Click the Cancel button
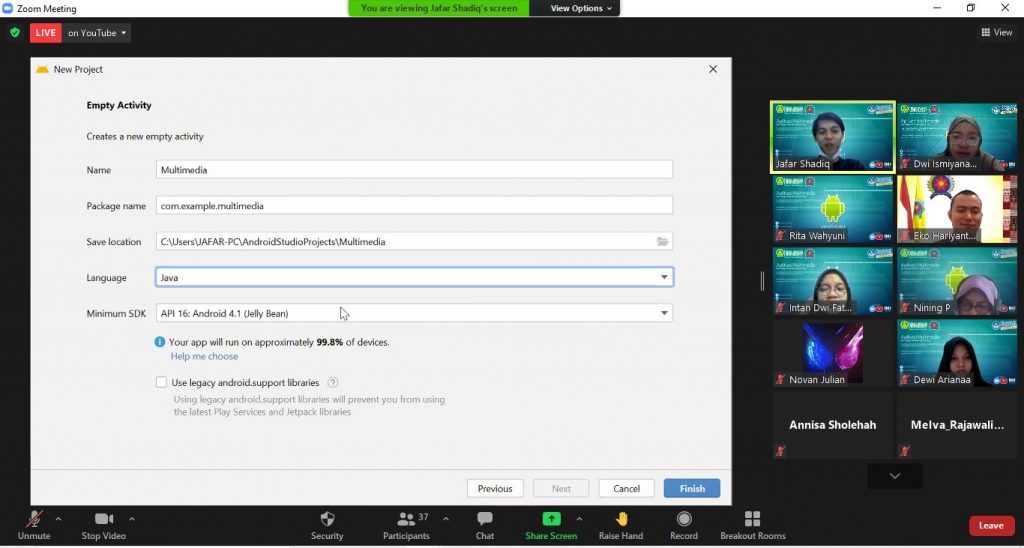This screenshot has height=548, width=1024. (x=626, y=489)
